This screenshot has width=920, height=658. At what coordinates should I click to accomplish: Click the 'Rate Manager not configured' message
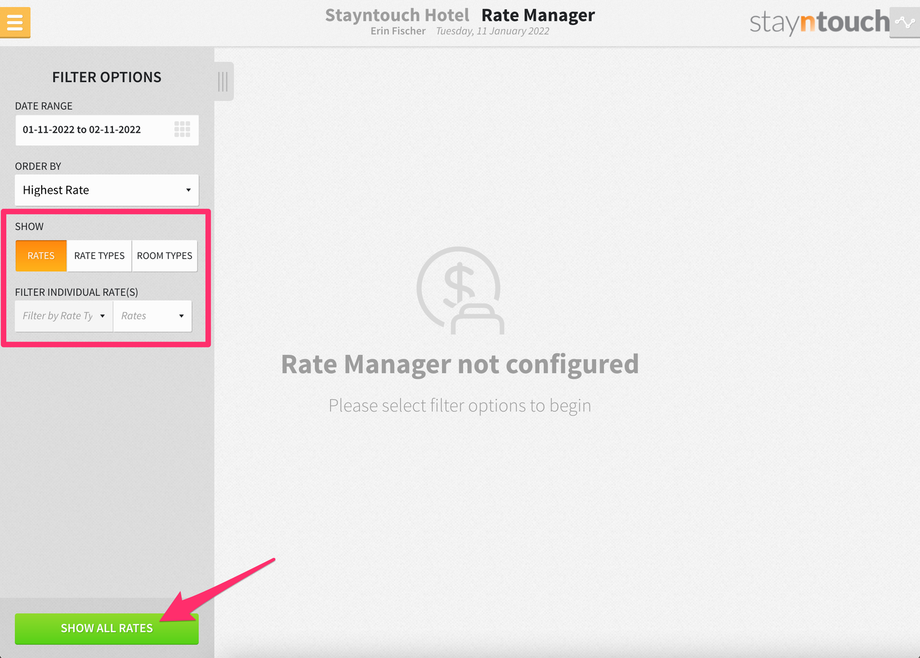tap(460, 365)
